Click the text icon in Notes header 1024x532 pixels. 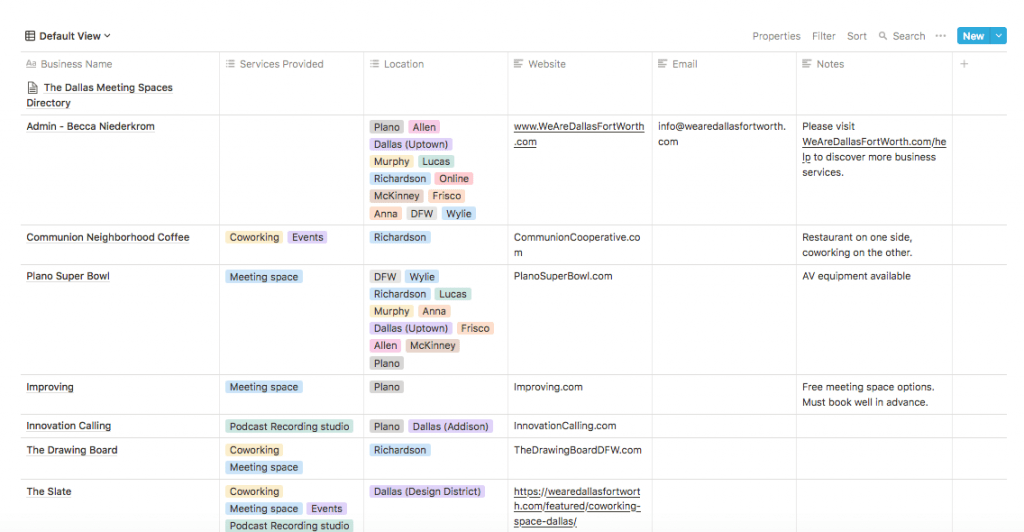point(807,64)
